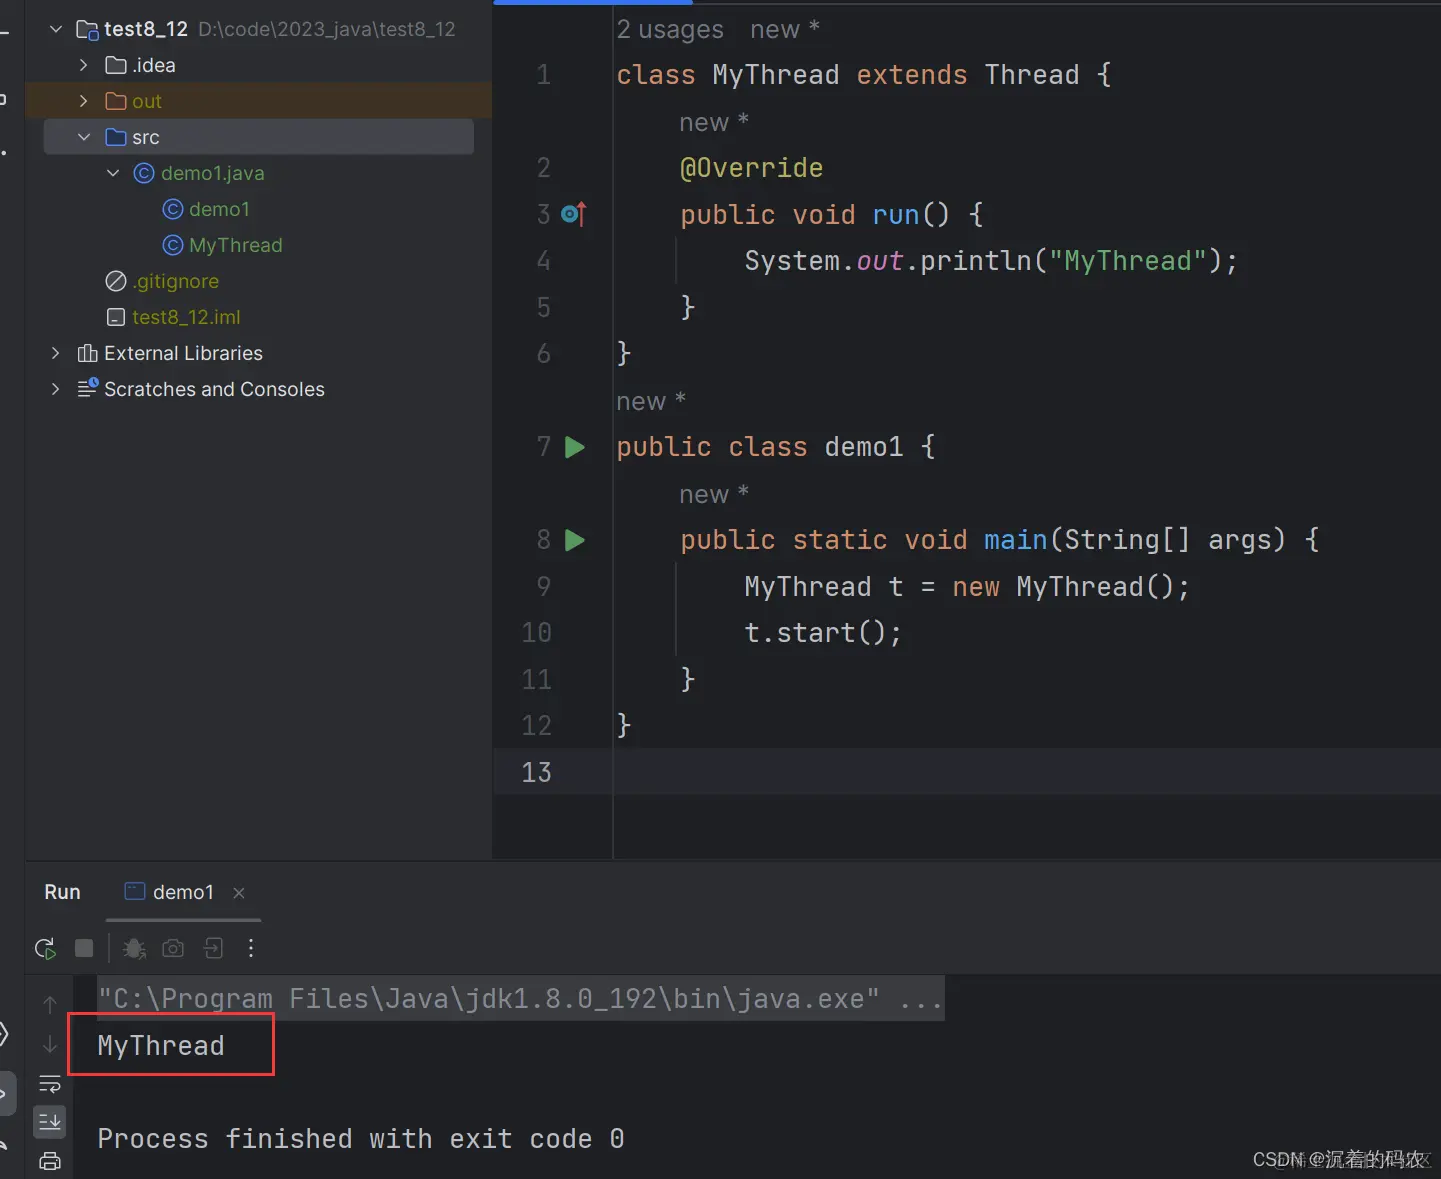The height and width of the screenshot is (1179, 1441).
Task: Click the demo1 class icon in tree
Action: point(173,209)
